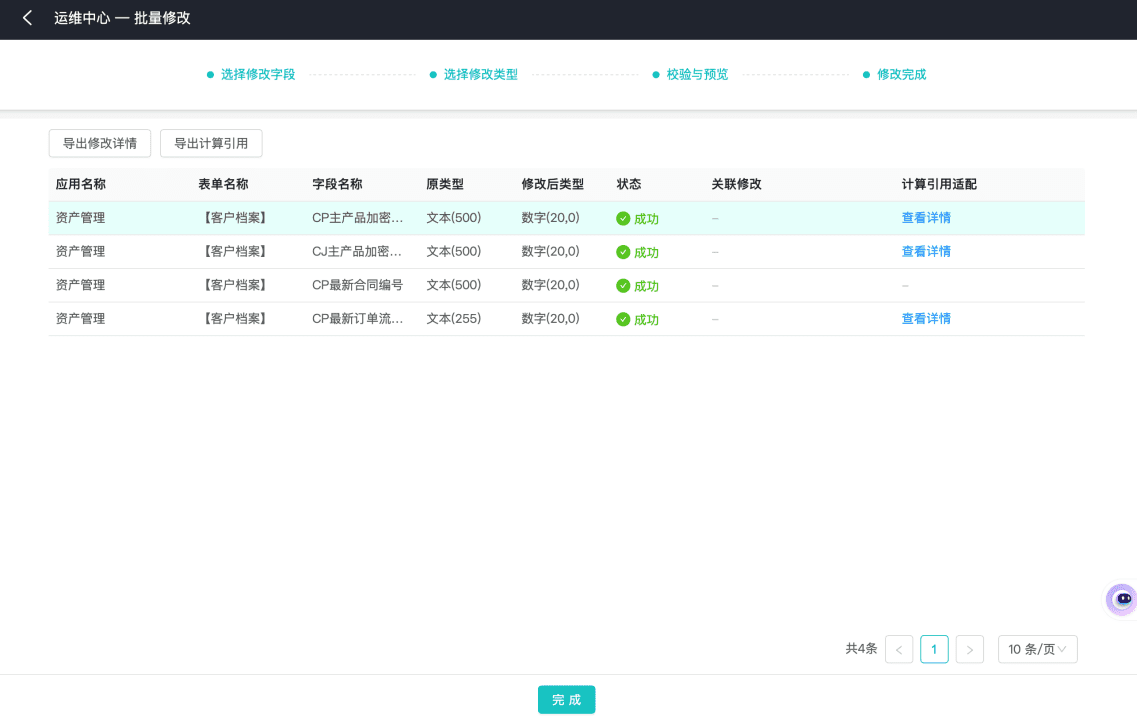The height and width of the screenshot is (720, 1137).
Task: Click 资产管理 in CJ主产品加密 row
Action: (x=80, y=252)
